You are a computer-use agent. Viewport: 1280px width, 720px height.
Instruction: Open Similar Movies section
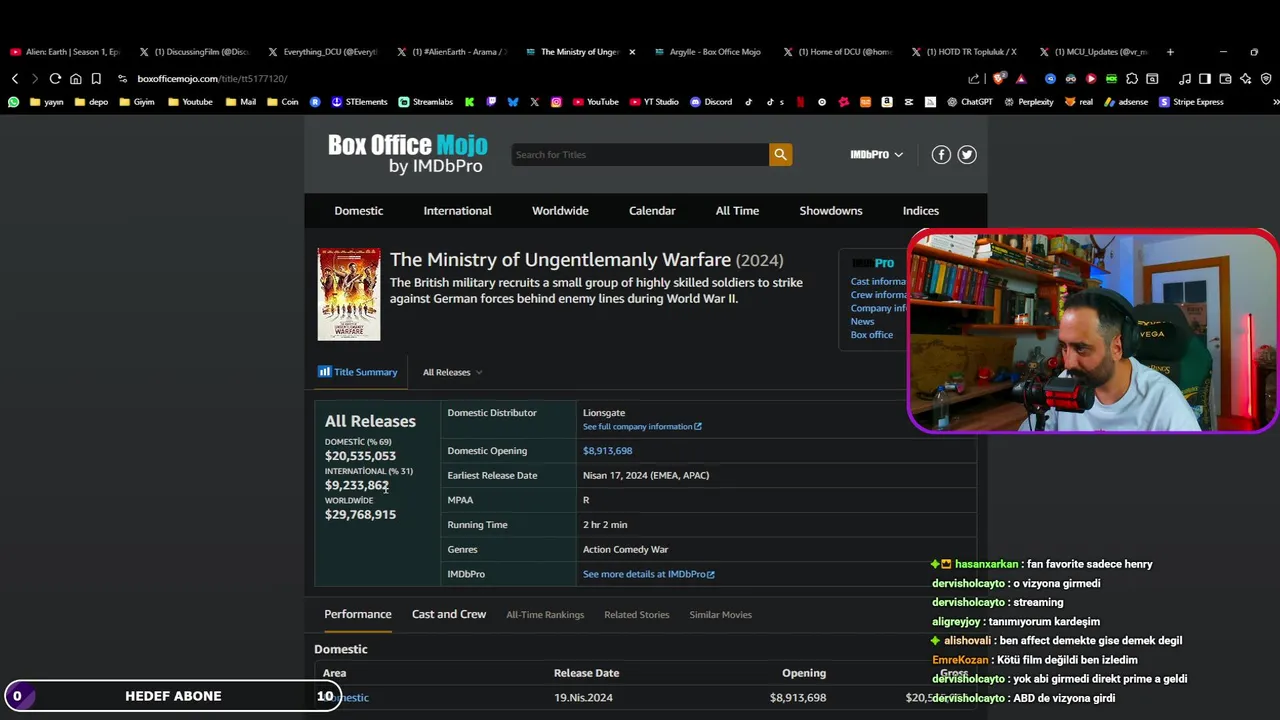point(720,614)
